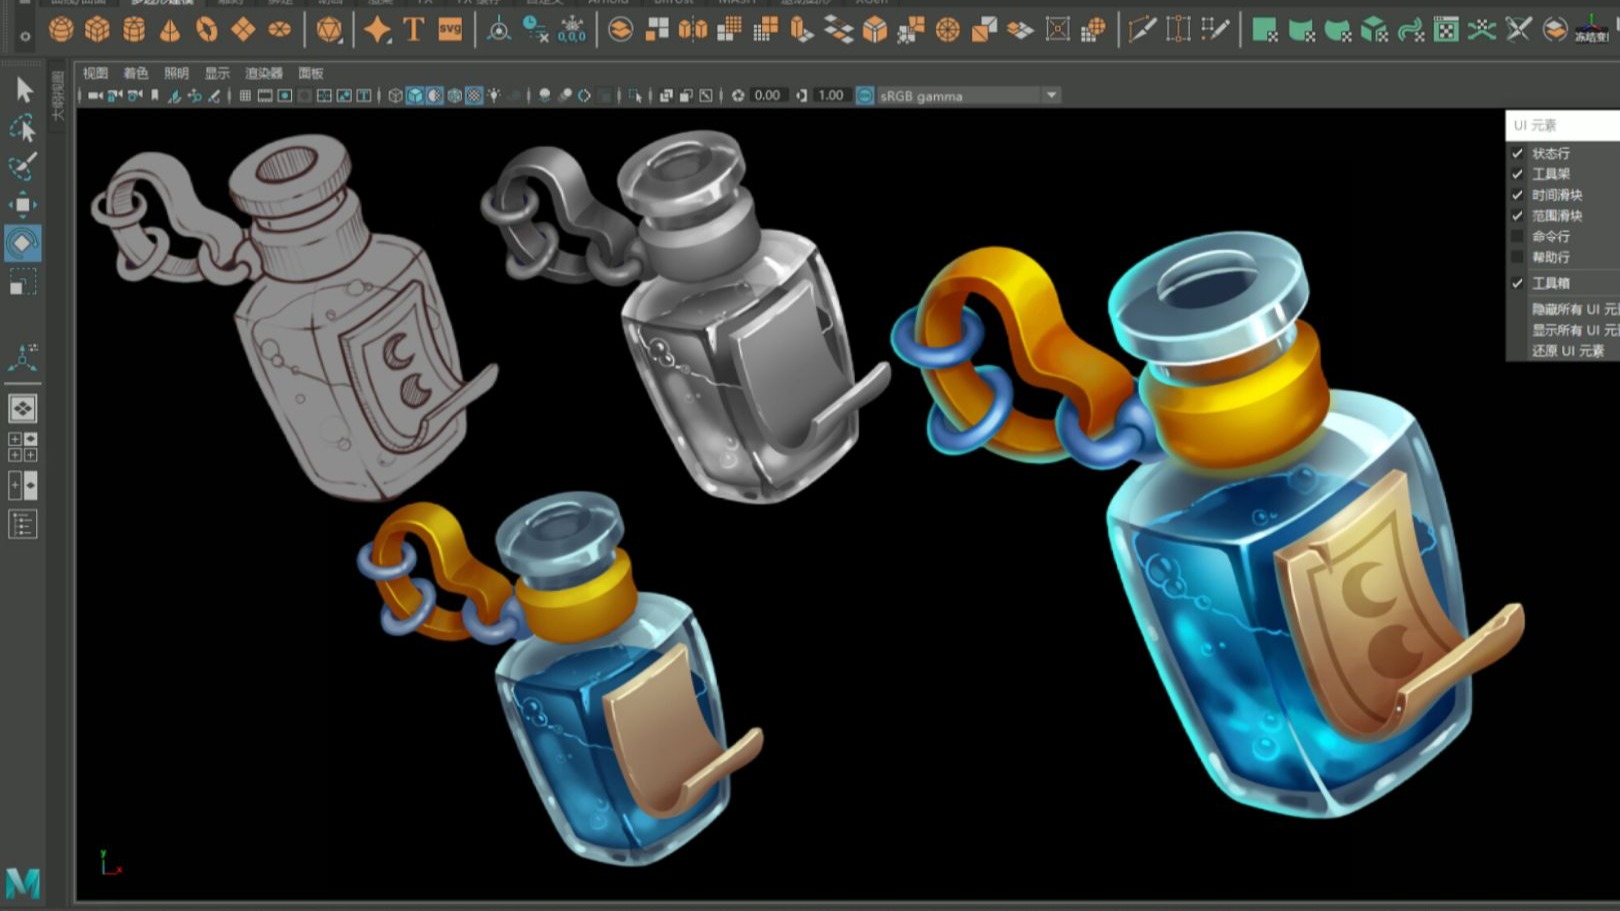Toggle the 命令行 (command line) checkbox
This screenshot has width=1620, height=911.
click(x=1517, y=237)
